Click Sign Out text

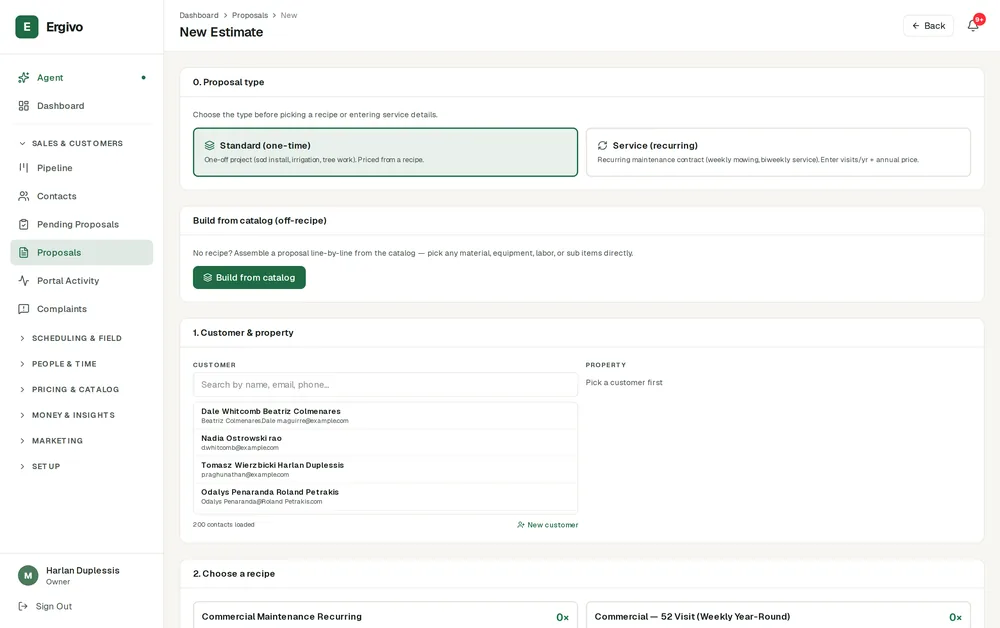click(x=54, y=606)
